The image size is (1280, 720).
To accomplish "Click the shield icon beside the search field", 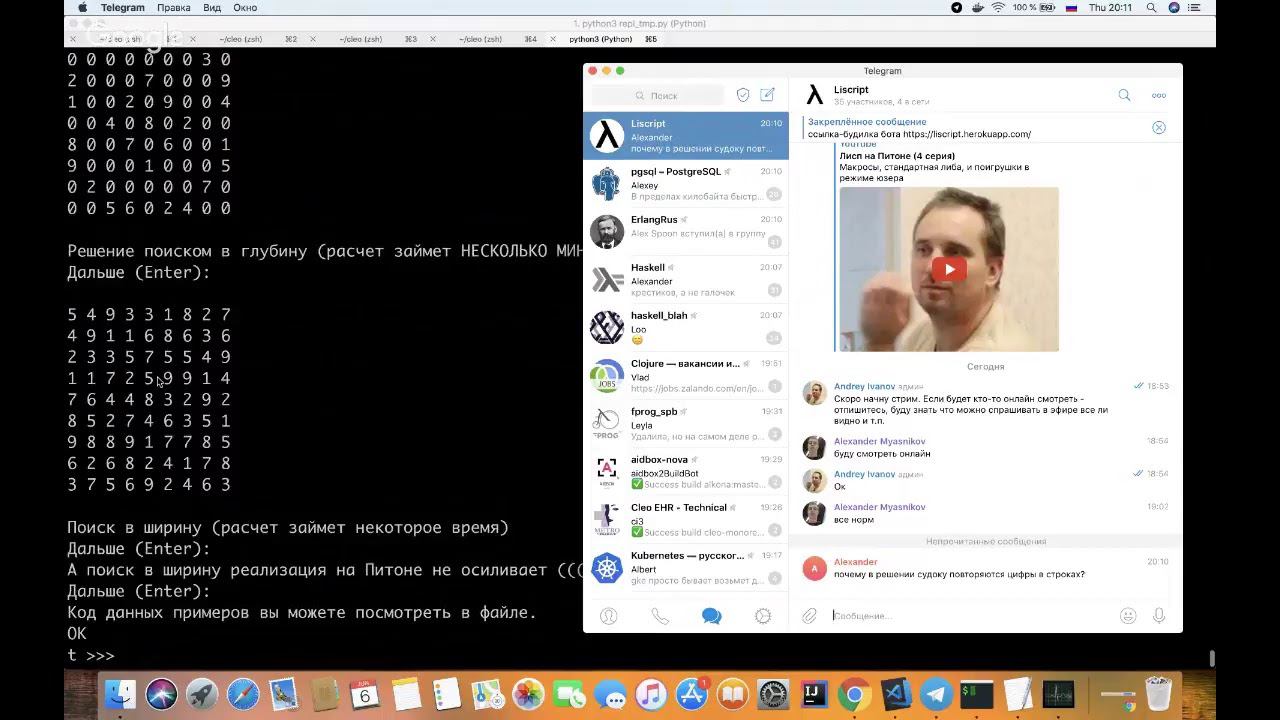I will [x=743, y=95].
